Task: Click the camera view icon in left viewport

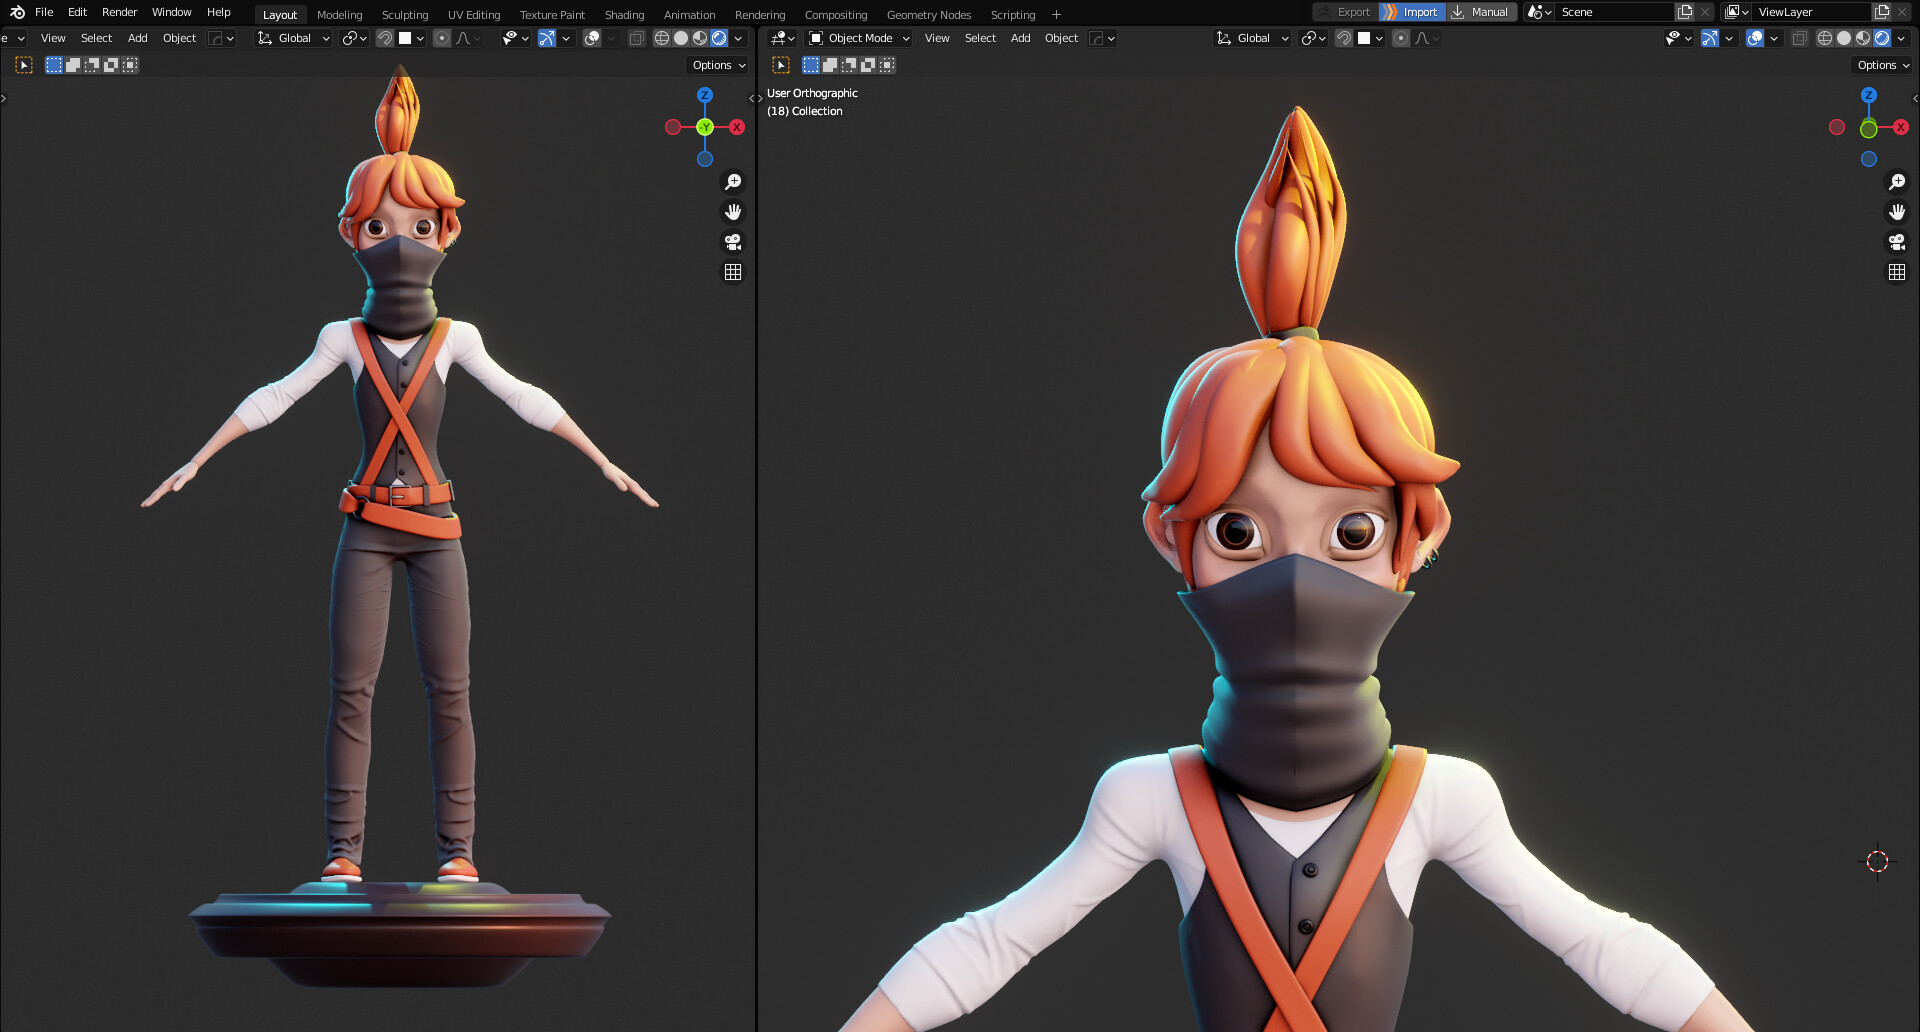Action: click(733, 242)
